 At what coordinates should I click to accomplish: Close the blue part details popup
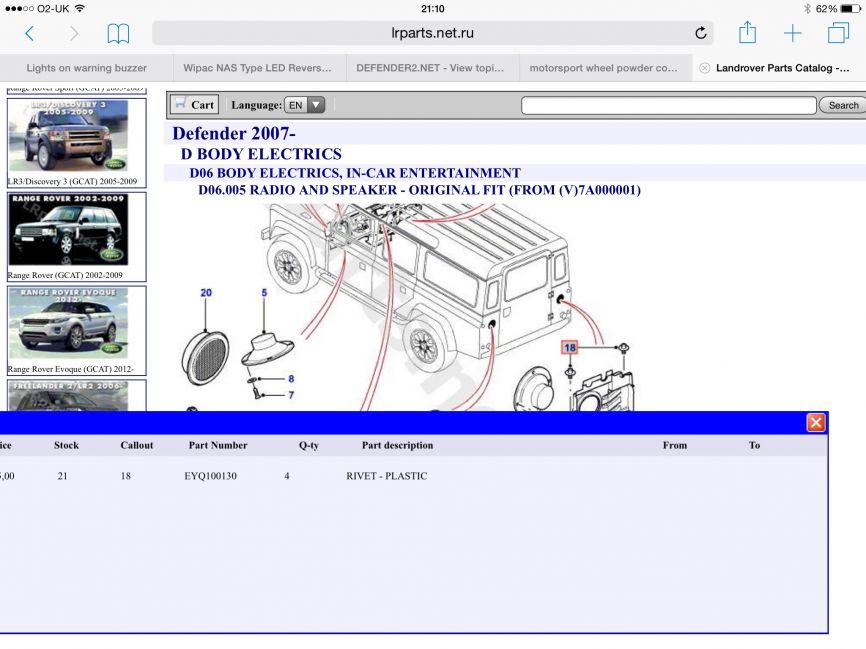point(816,423)
